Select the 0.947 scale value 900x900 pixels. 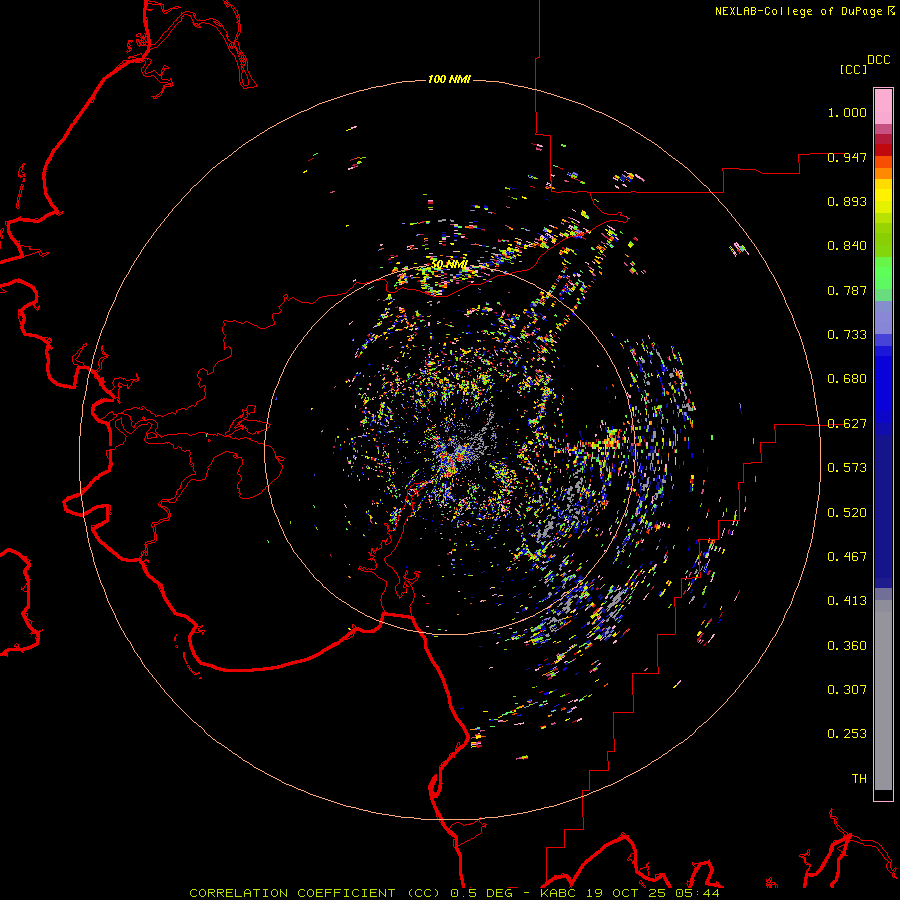point(847,157)
